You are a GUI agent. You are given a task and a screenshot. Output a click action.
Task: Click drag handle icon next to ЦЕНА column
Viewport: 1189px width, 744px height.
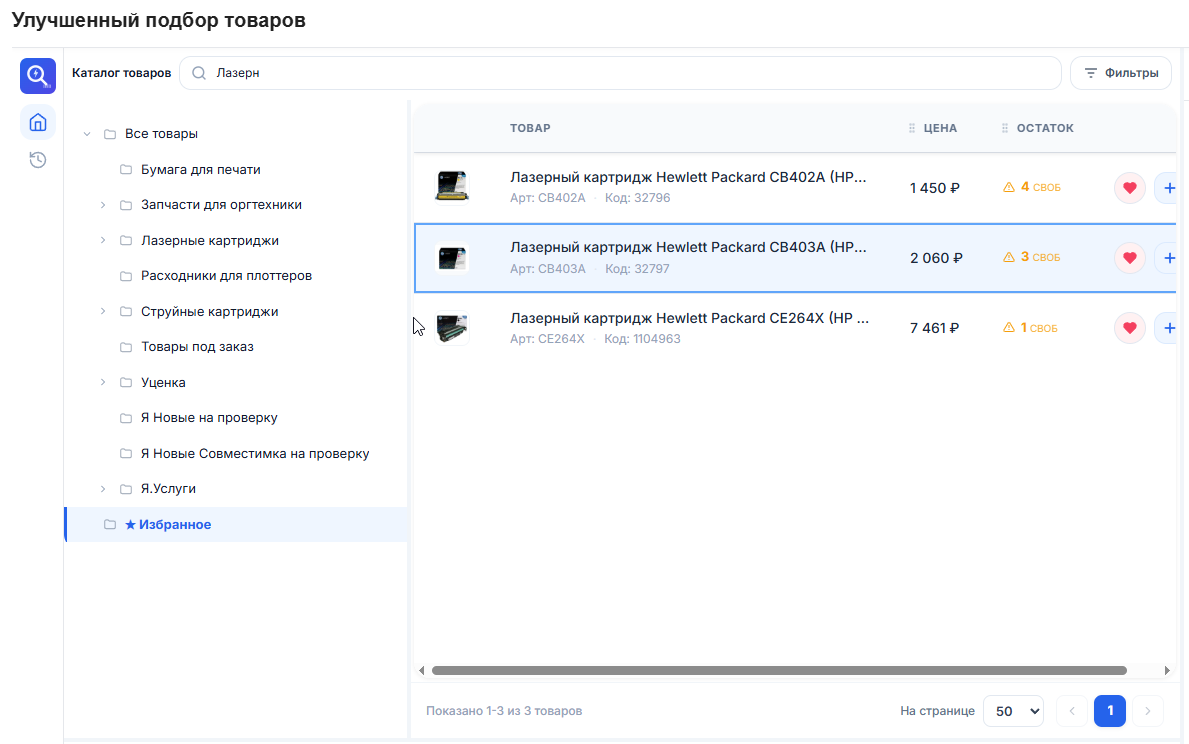(x=911, y=128)
